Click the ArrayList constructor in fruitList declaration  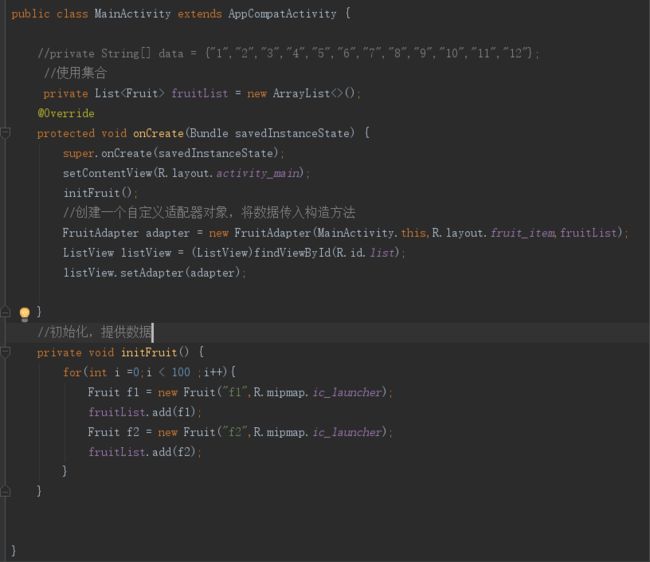click(x=314, y=93)
